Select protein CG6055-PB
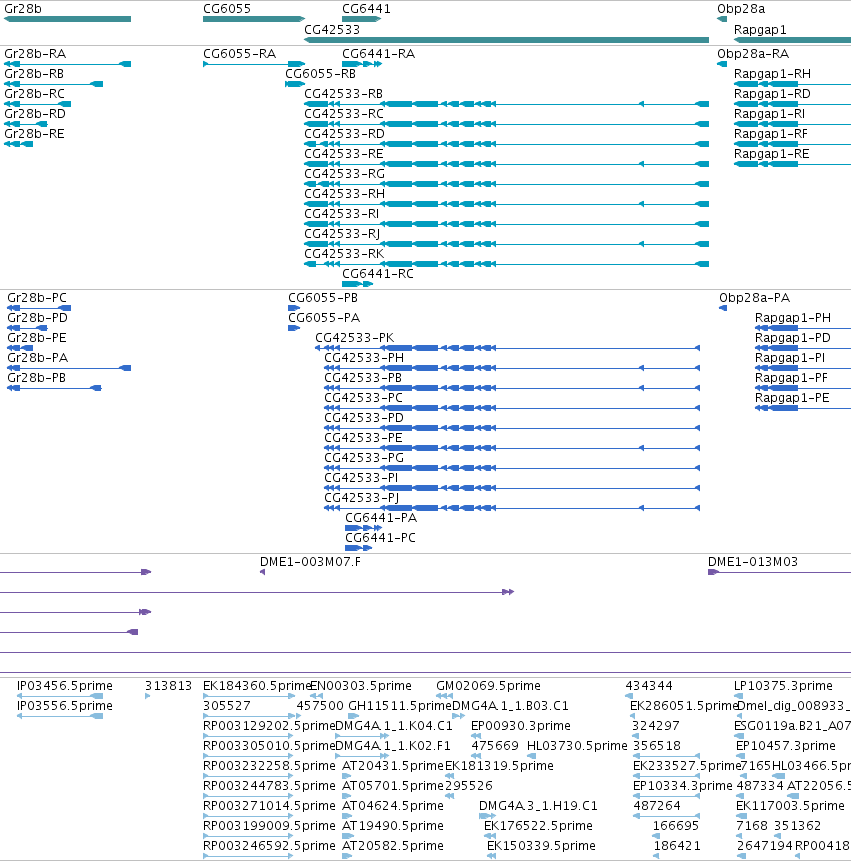851x861 pixels. click(x=323, y=298)
